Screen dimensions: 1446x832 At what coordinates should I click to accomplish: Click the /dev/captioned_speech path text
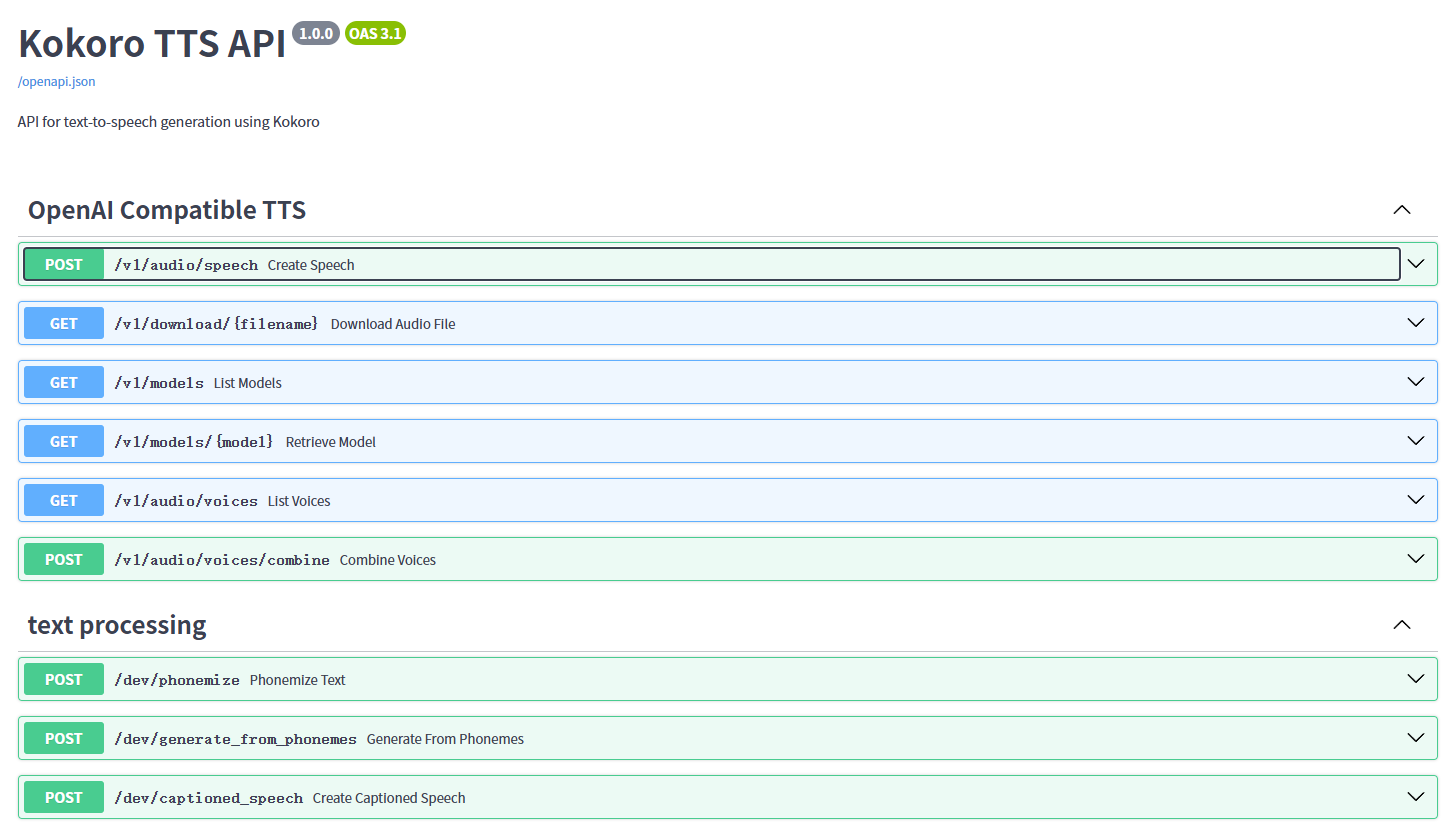[x=208, y=798]
